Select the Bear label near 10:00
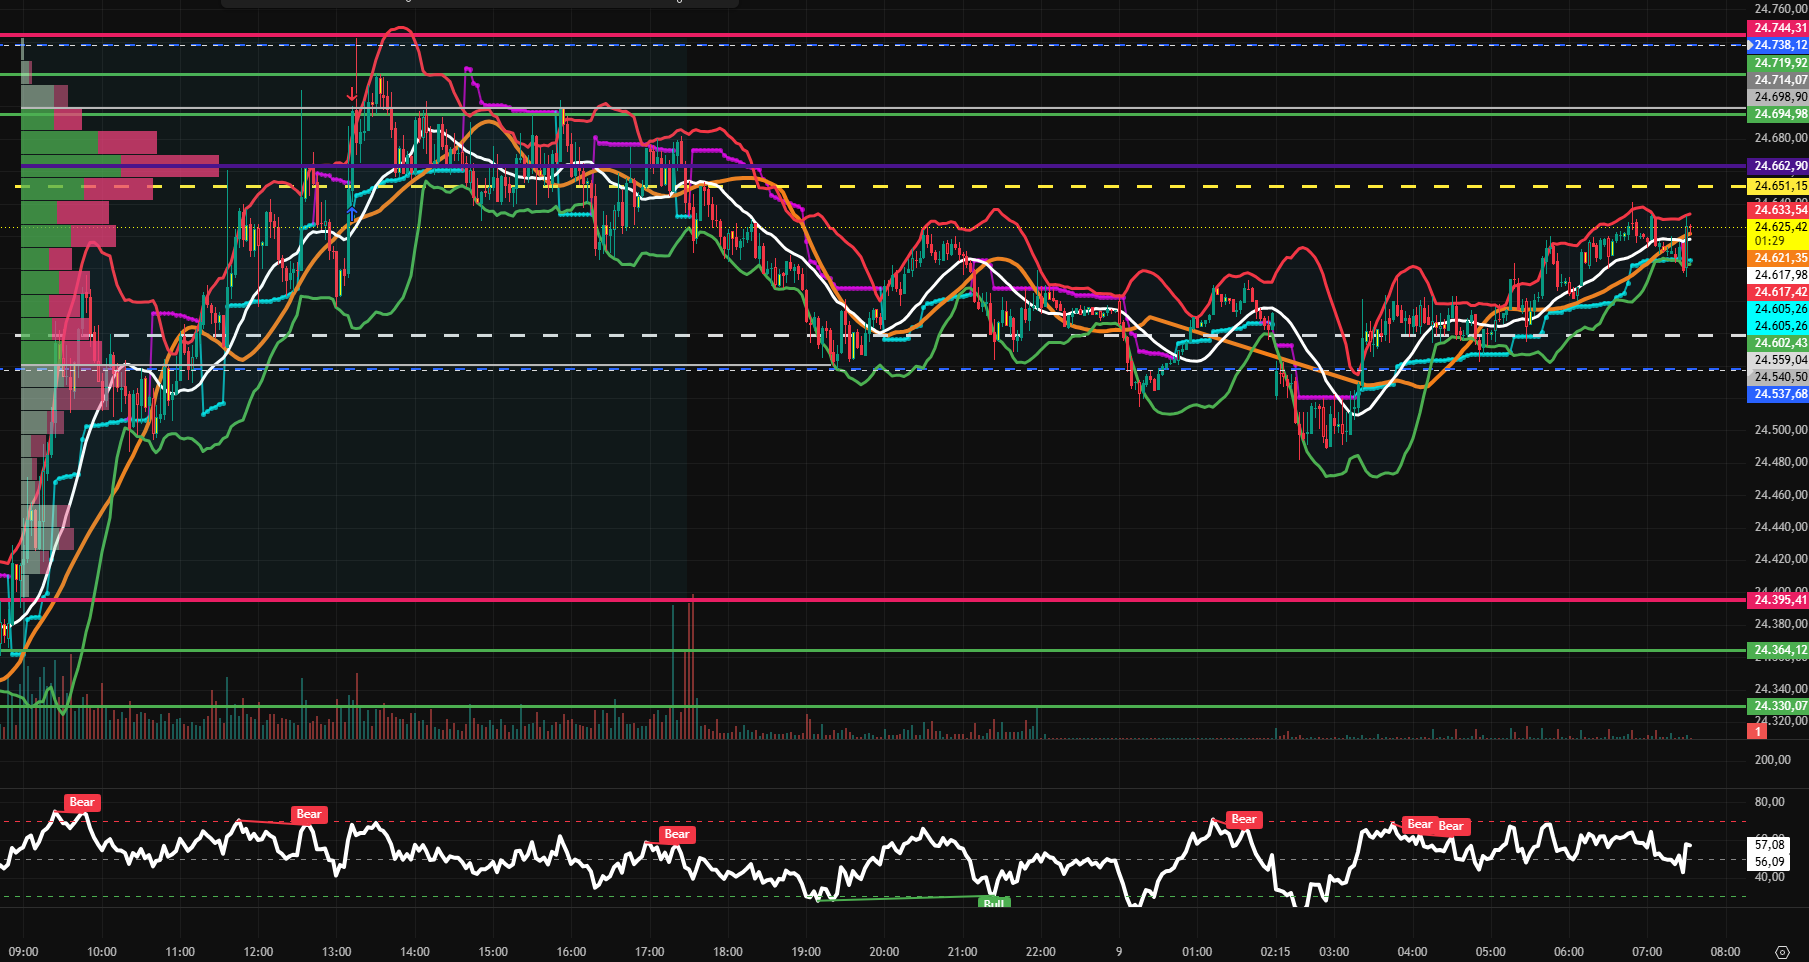This screenshot has width=1809, height=962. (x=82, y=802)
